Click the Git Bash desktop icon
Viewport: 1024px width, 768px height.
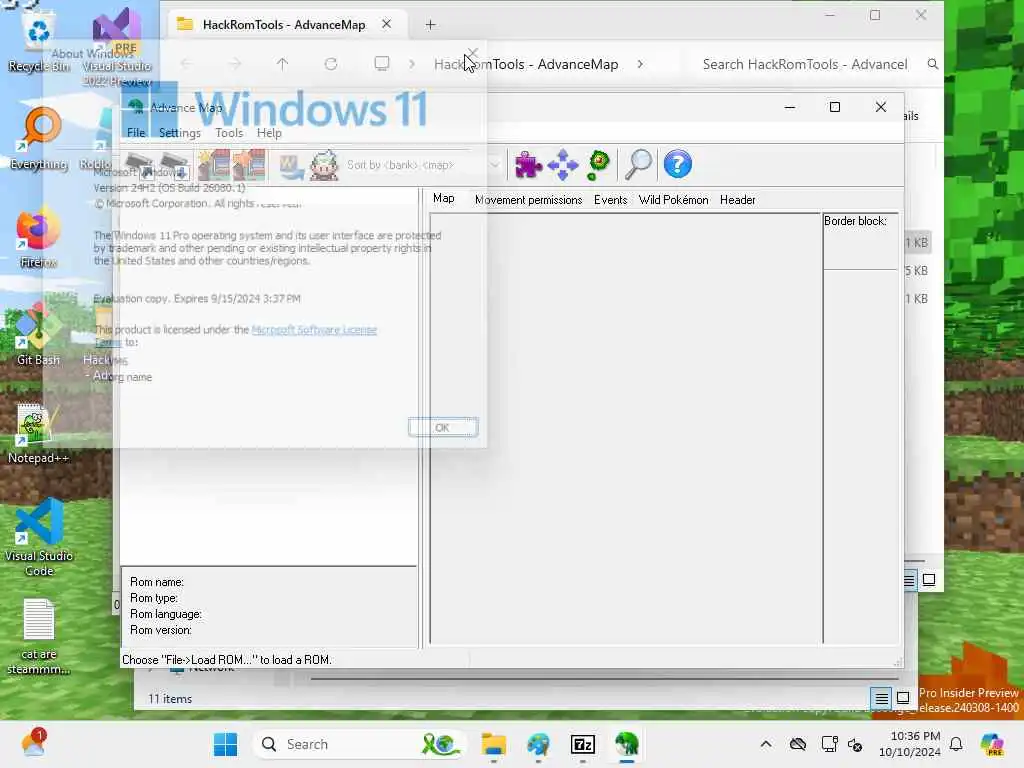[x=39, y=336]
